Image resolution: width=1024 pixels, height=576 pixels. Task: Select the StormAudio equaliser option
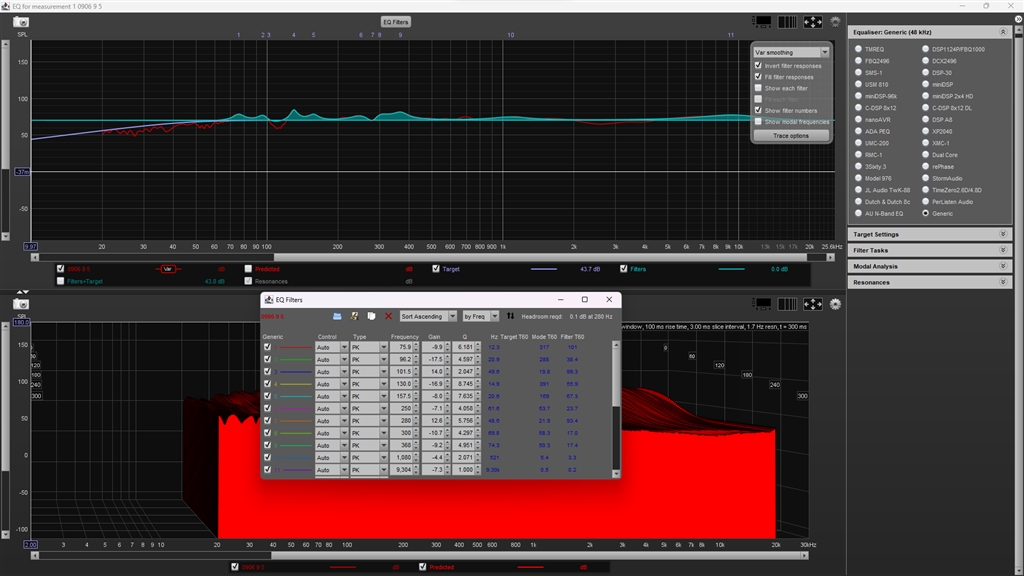click(925, 178)
